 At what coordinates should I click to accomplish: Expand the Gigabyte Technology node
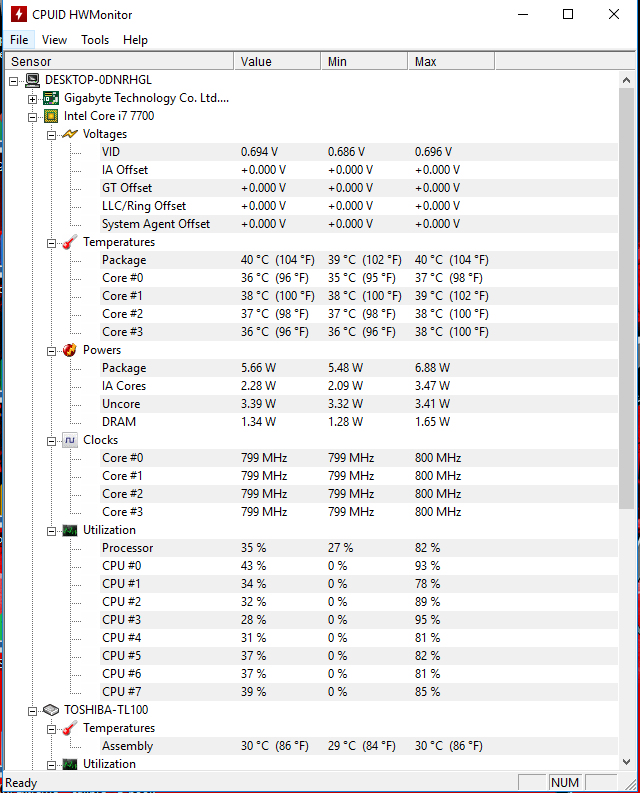(32, 99)
